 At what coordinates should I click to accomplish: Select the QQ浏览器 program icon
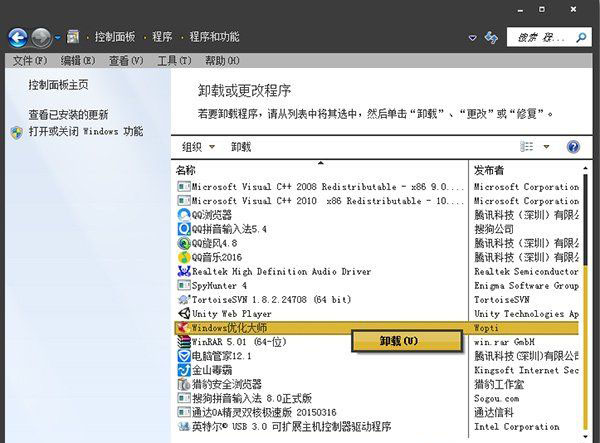coord(184,215)
